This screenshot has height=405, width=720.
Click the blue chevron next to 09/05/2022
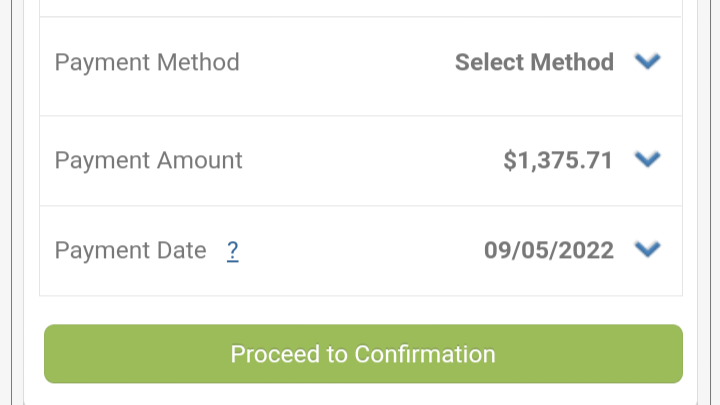(647, 249)
